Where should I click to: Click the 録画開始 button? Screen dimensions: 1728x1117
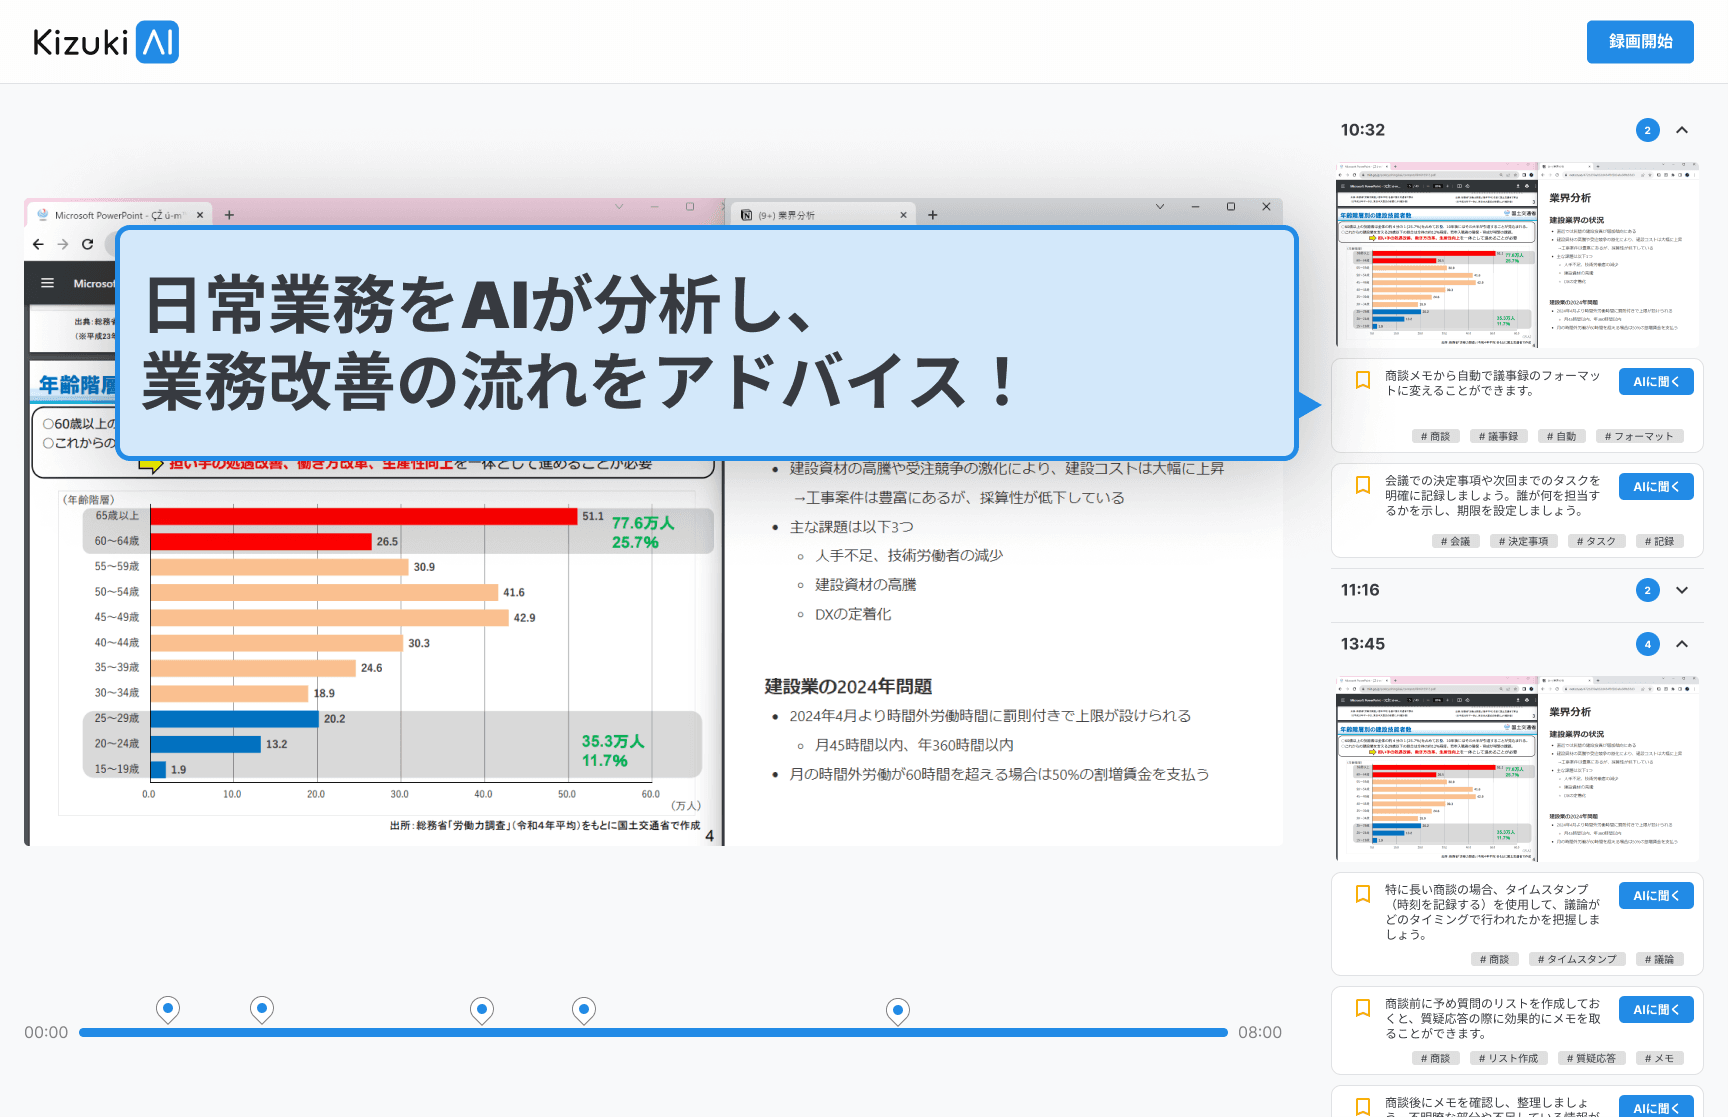[x=1640, y=42]
